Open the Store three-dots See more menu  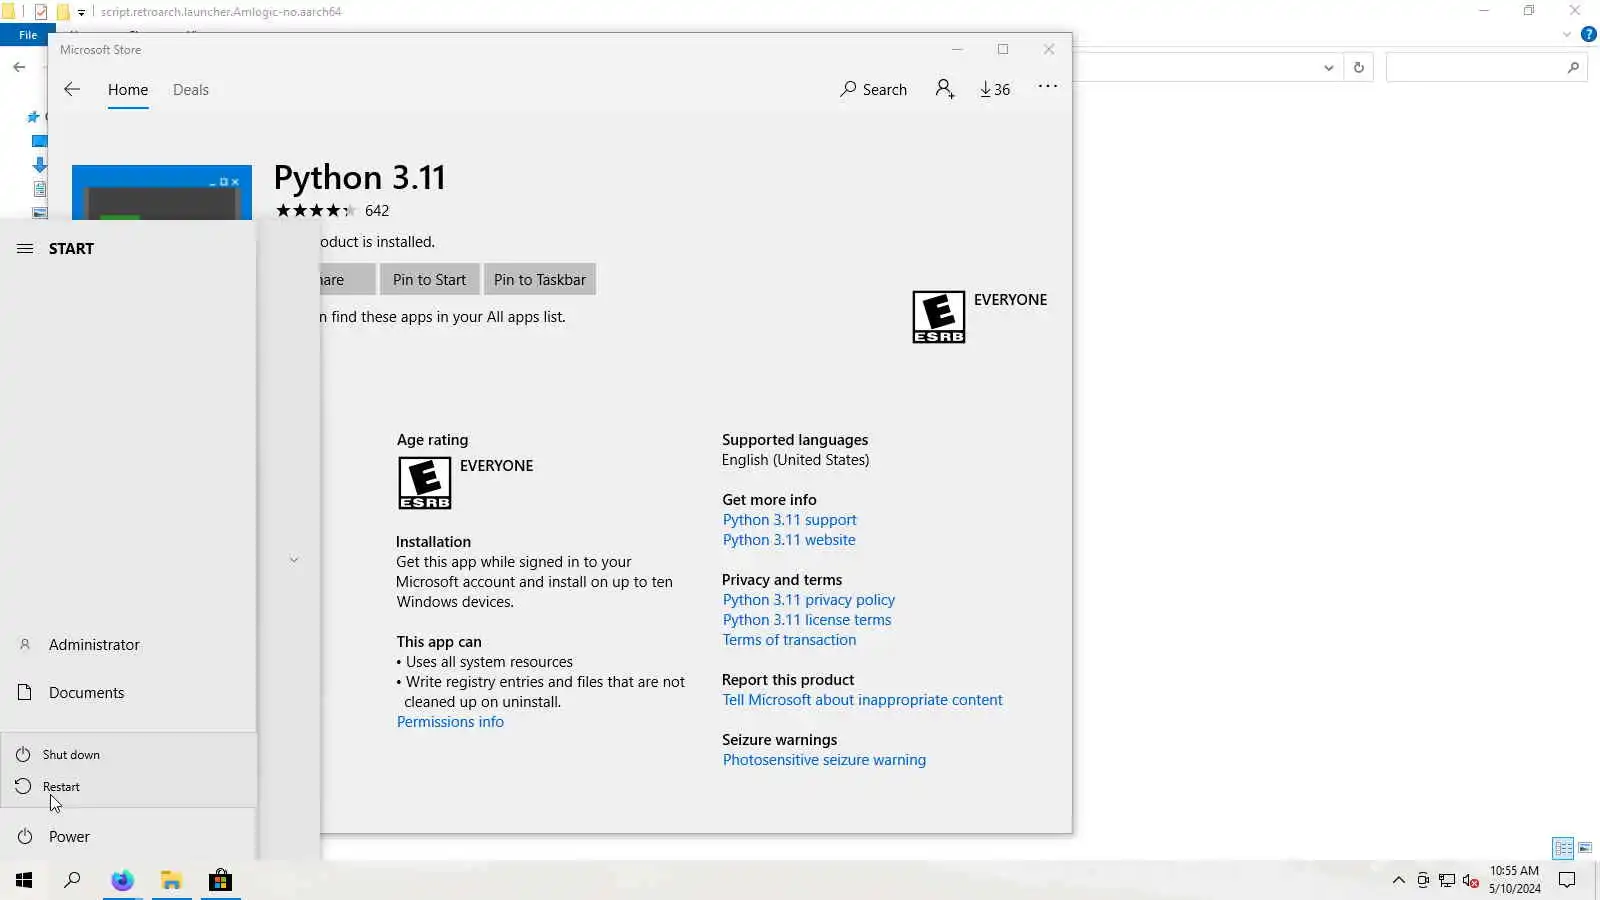(x=1048, y=87)
